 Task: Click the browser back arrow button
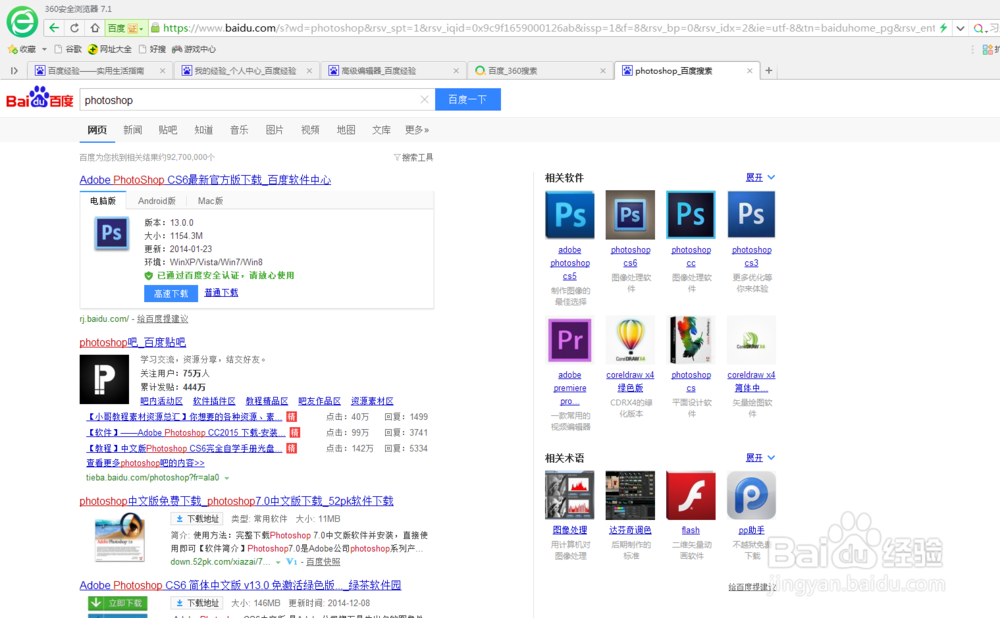click(x=54, y=28)
